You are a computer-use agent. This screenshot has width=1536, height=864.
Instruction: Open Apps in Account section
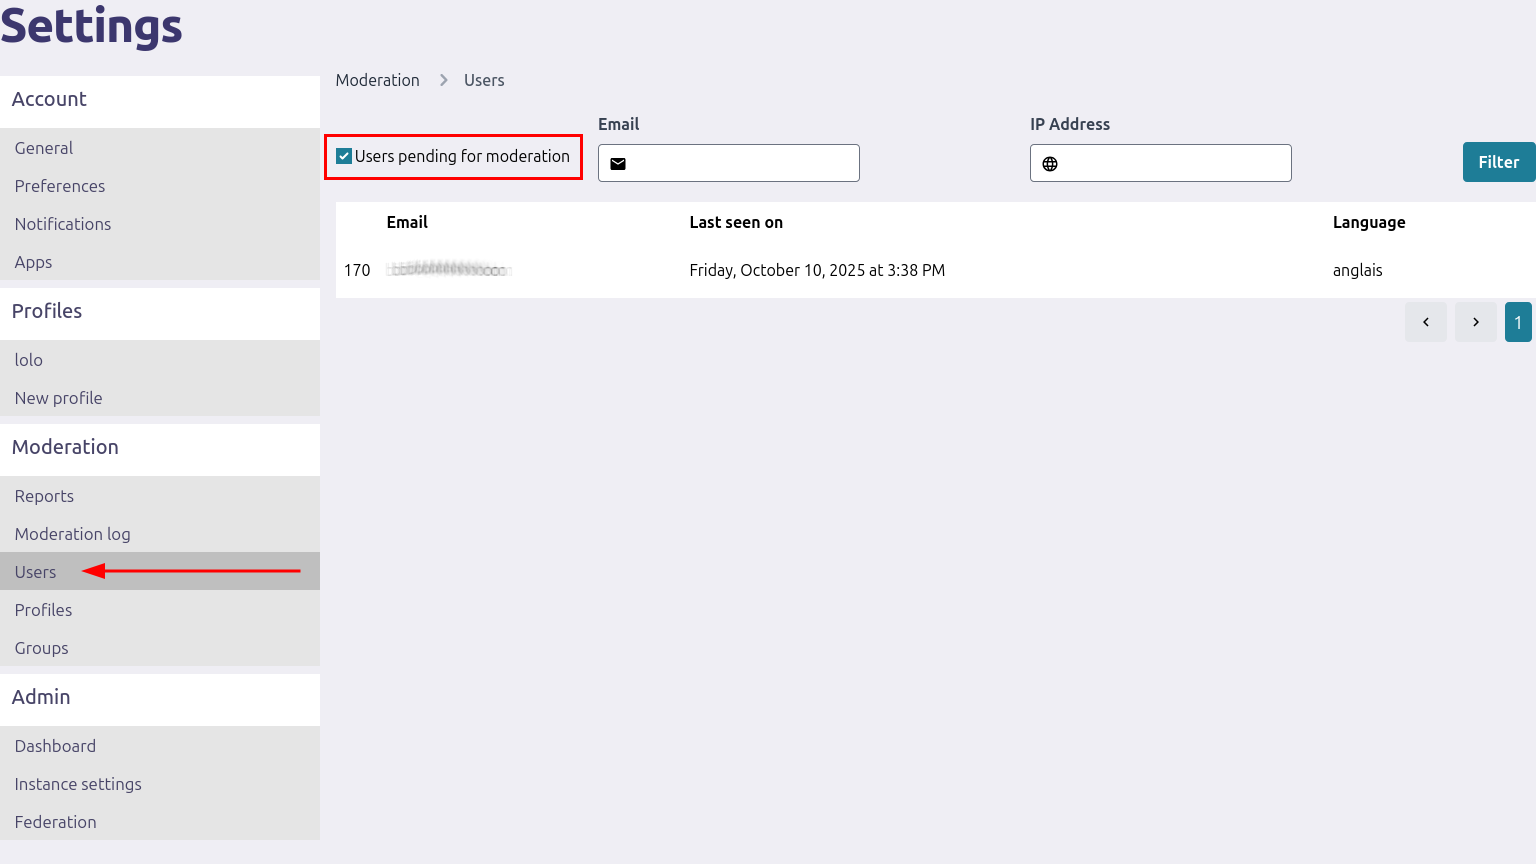click(x=33, y=262)
